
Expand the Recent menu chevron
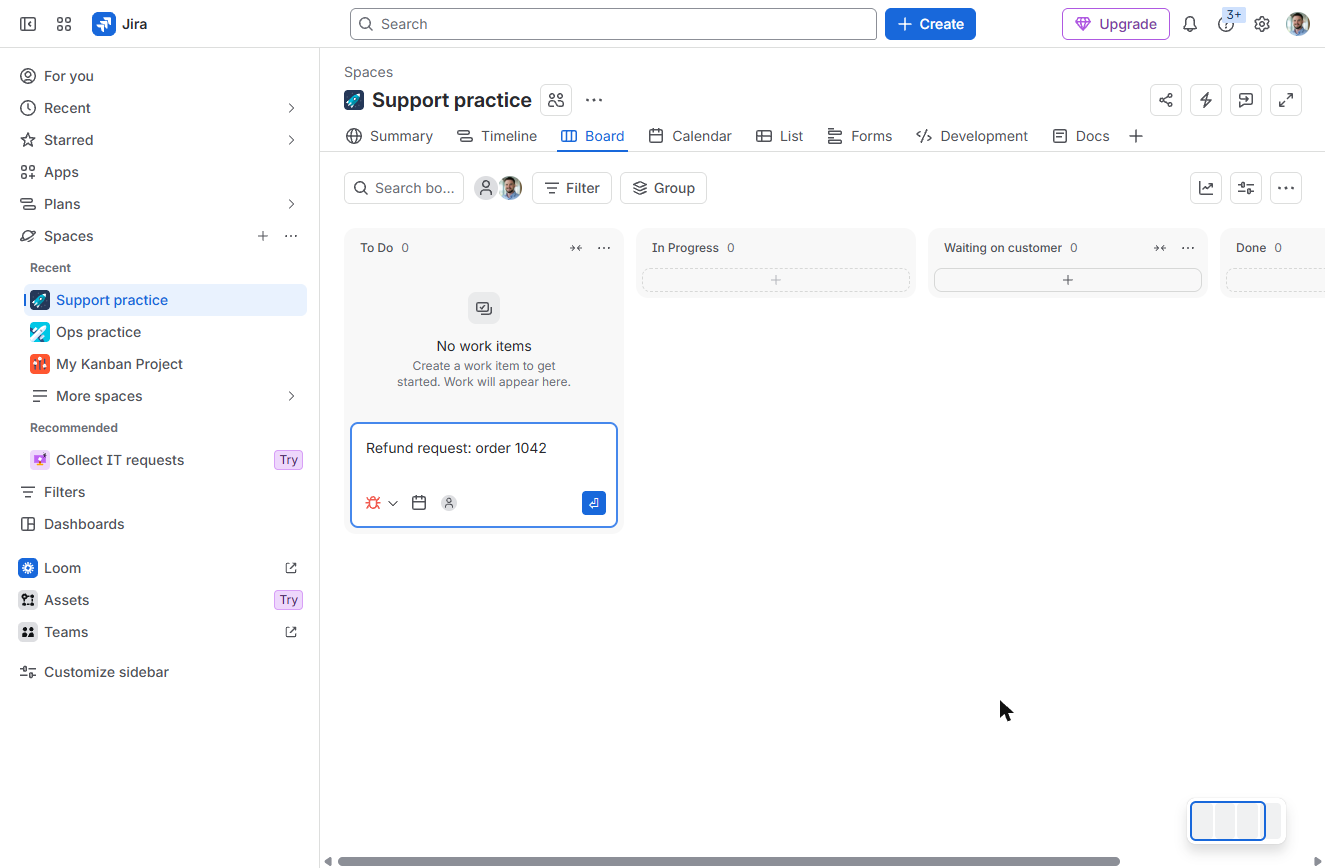[291, 108]
